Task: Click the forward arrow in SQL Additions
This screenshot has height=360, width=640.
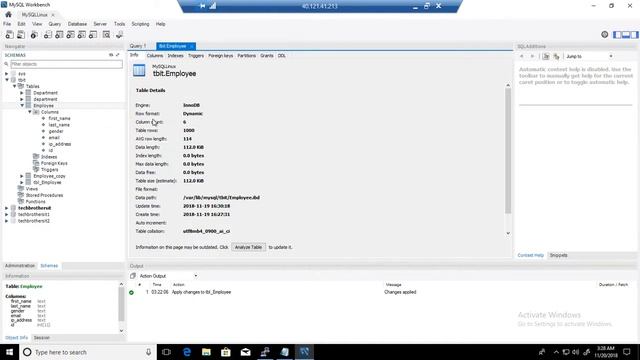Action: (532, 56)
